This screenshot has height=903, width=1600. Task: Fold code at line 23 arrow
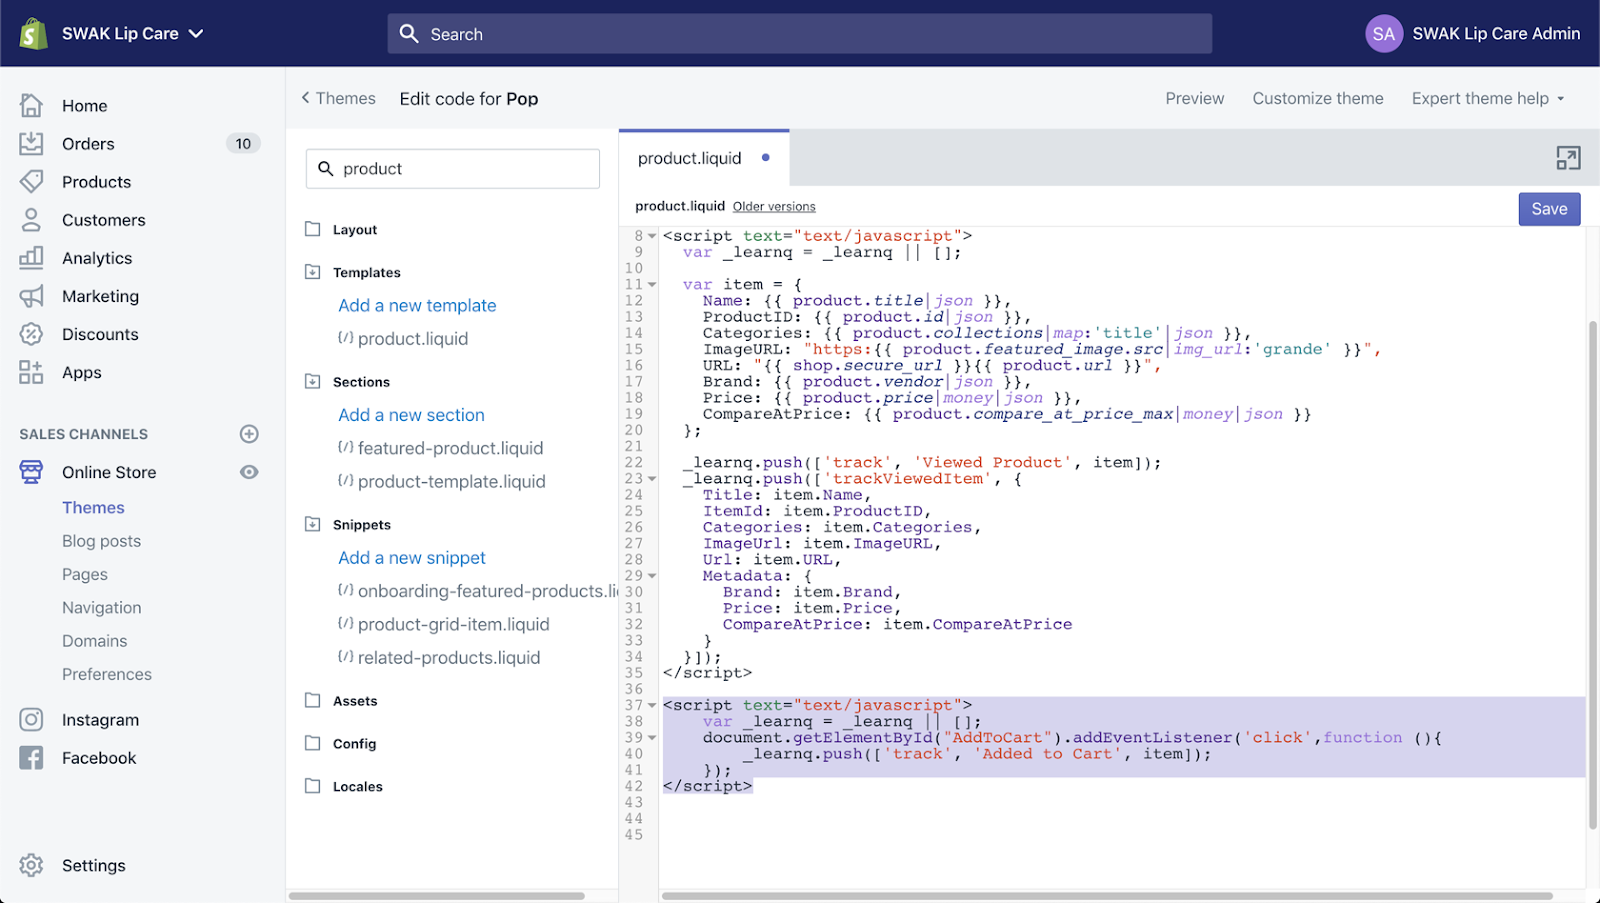point(652,479)
